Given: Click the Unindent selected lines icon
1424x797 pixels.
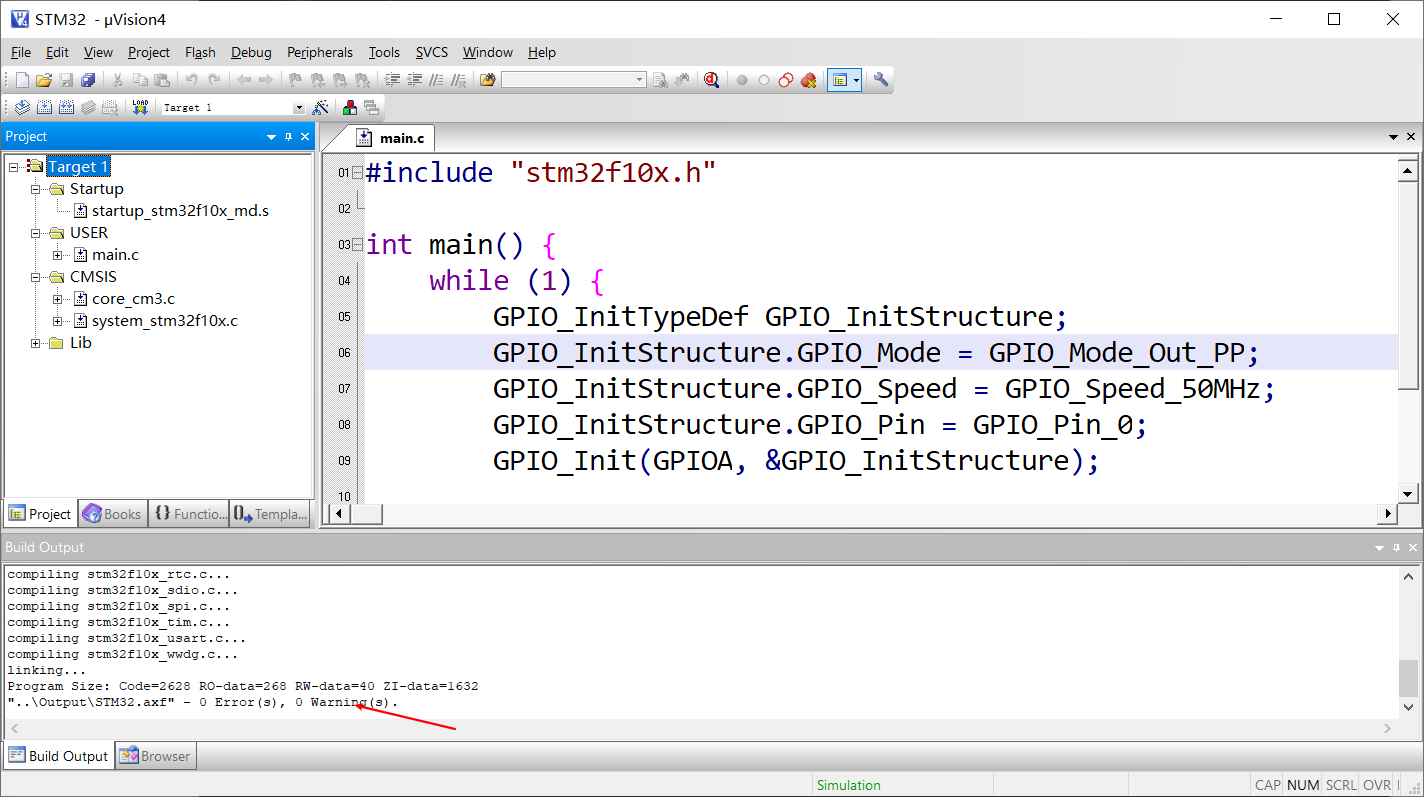Looking at the screenshot, I should [414, 80].
